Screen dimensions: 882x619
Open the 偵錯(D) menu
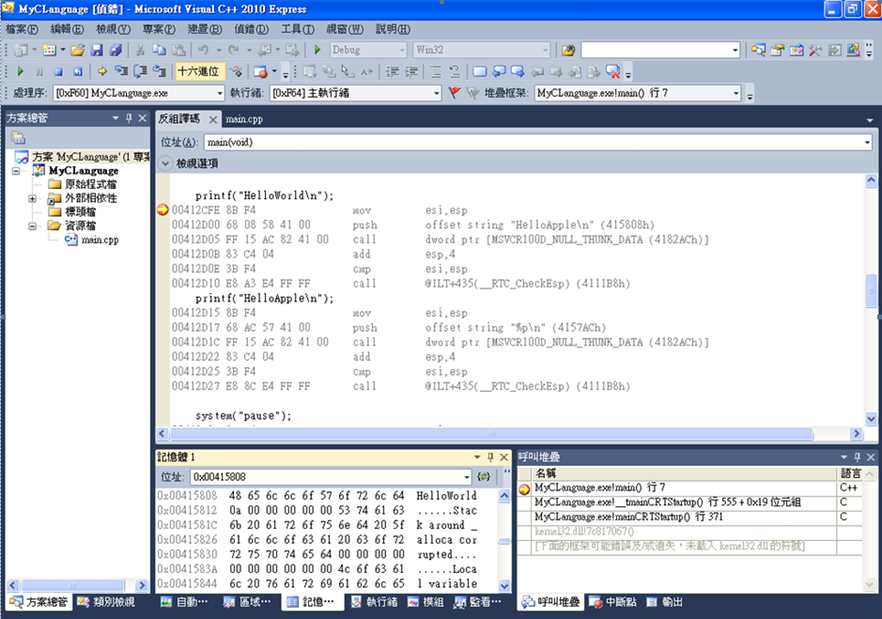[251, 29]
